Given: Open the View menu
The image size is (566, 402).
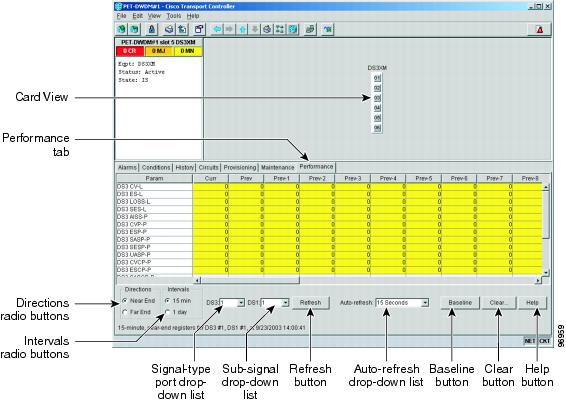Looking at the screenshot, I should point(154,16).
